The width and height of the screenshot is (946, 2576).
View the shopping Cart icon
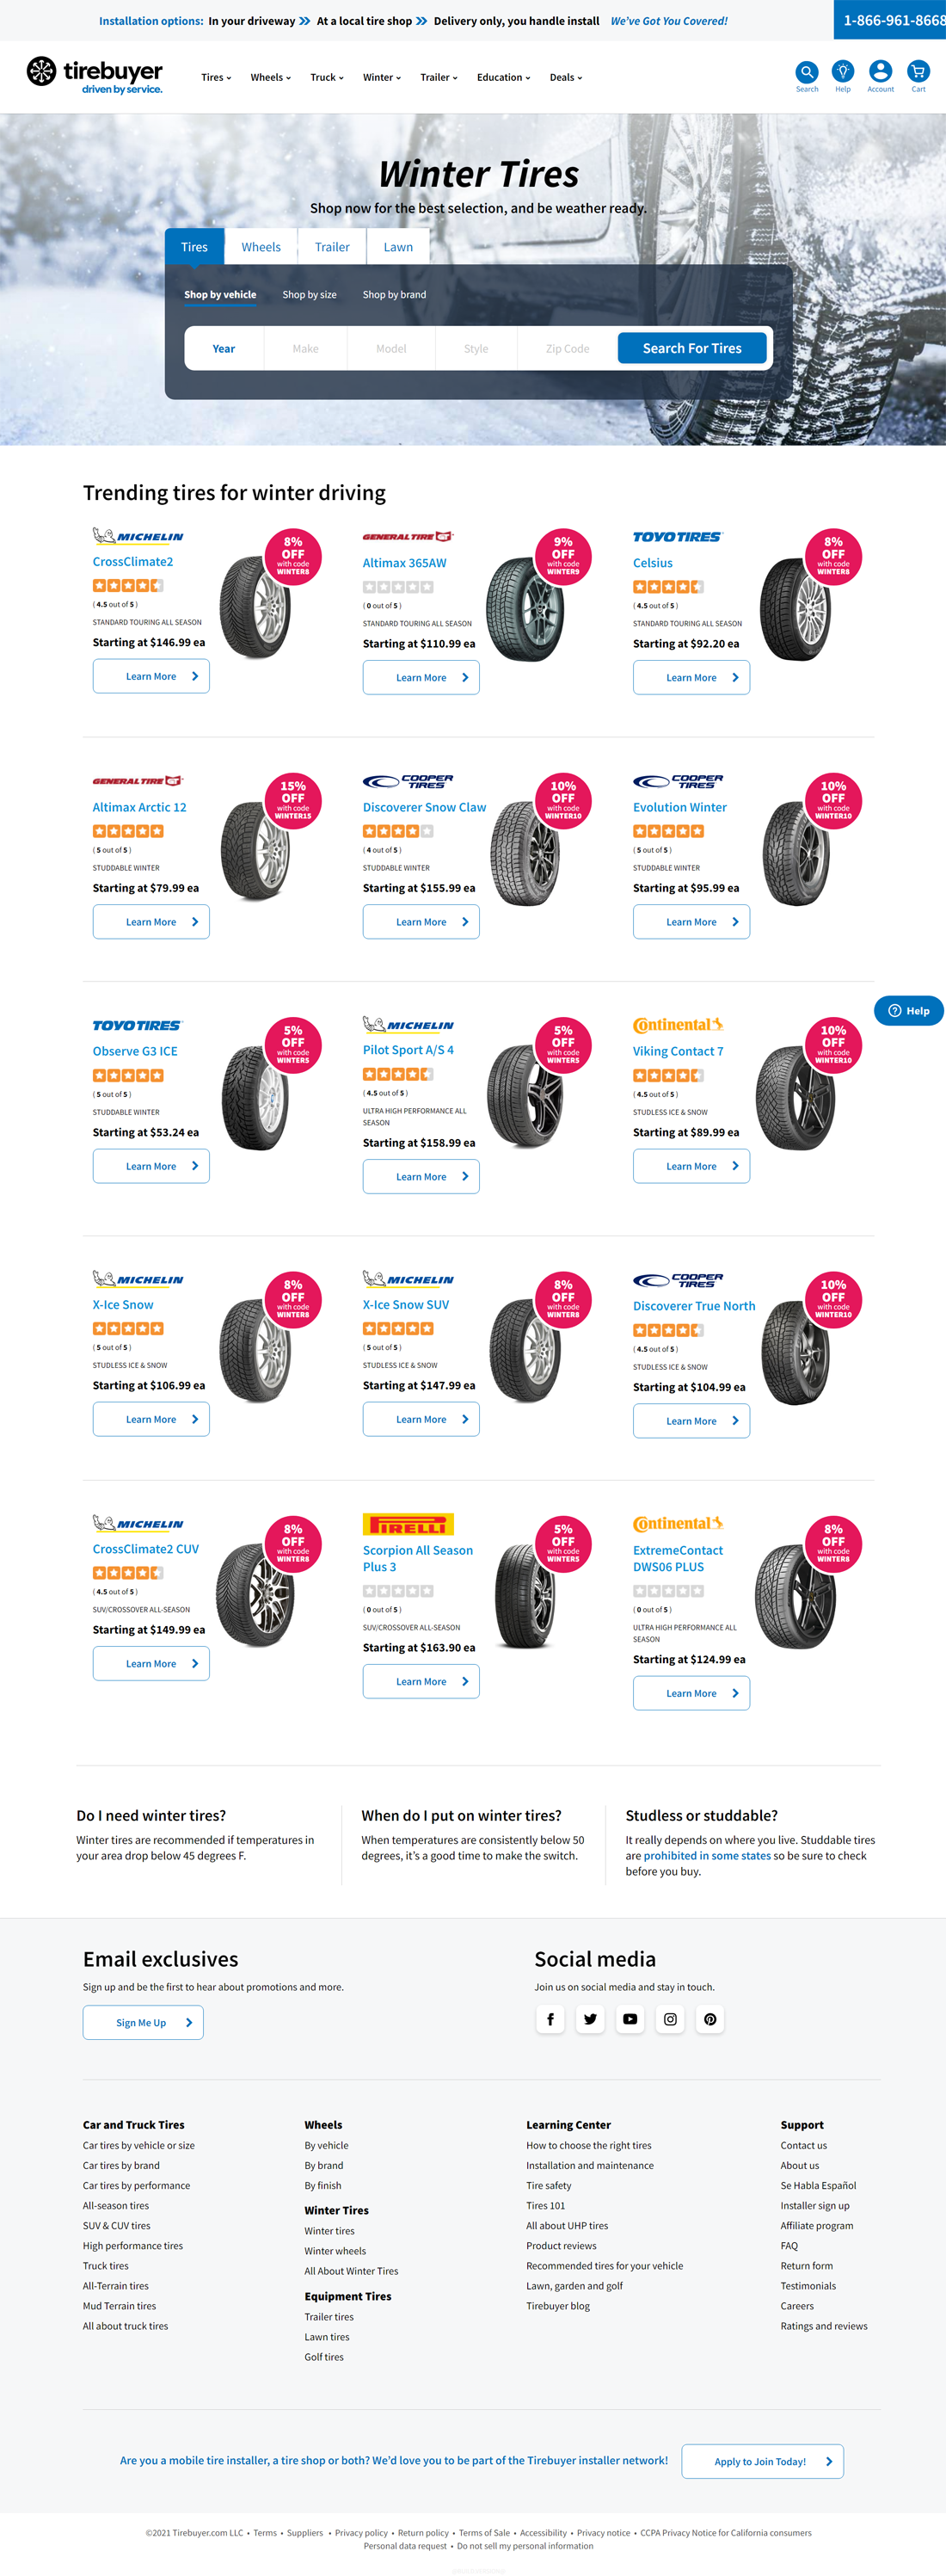pyautogui.click(x=918, y=72)
